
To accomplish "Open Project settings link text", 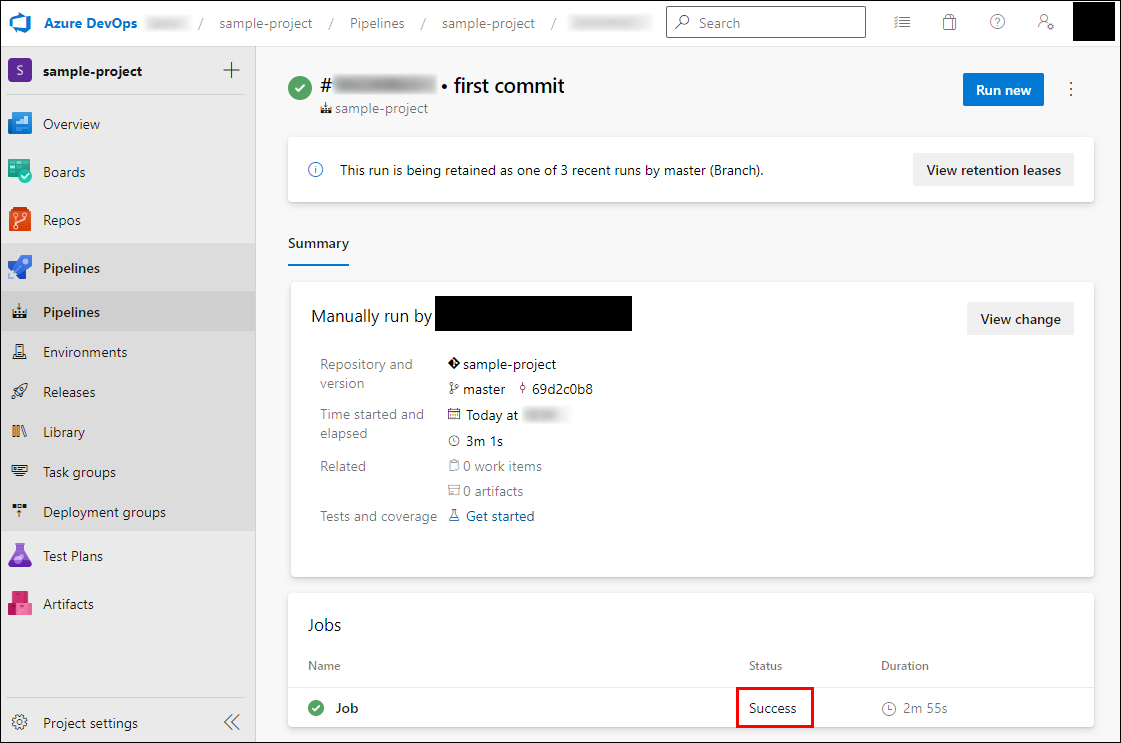I will pos(90,723).
